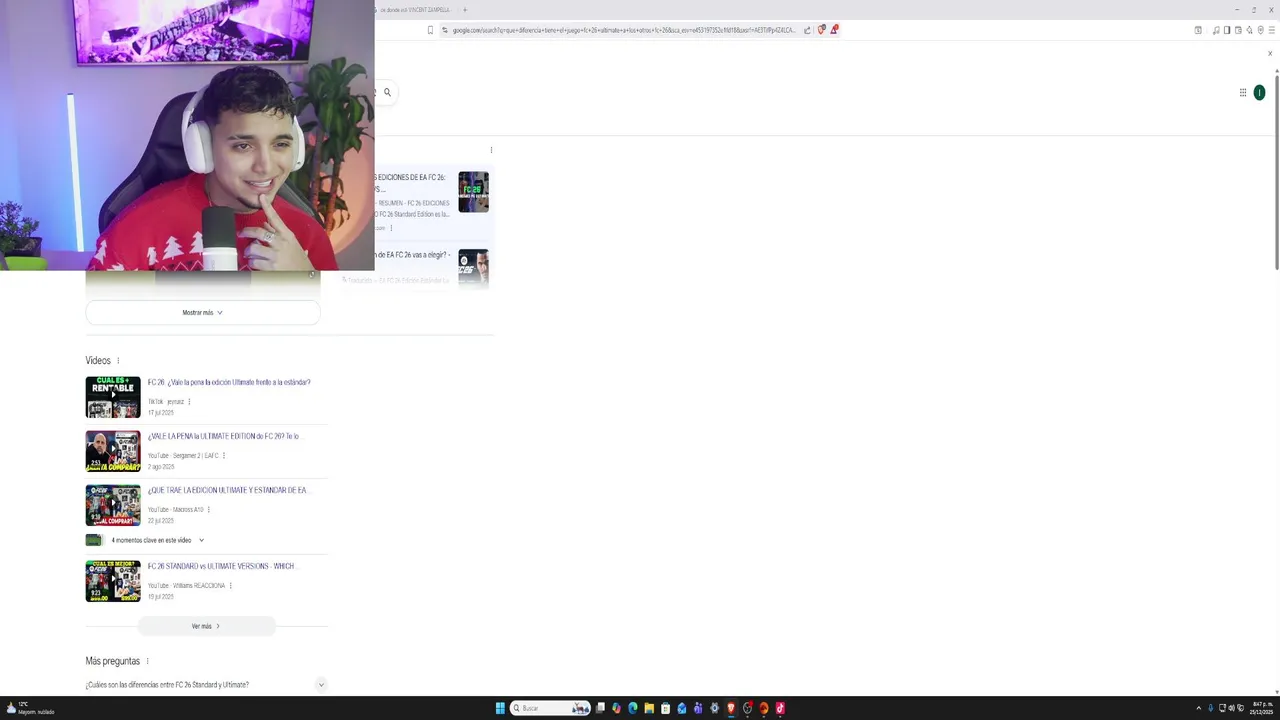Open the Macross A10 video thumbnail
Image resolution: width=1280 pixels, height=720 pixels.
tap(113, 505)
